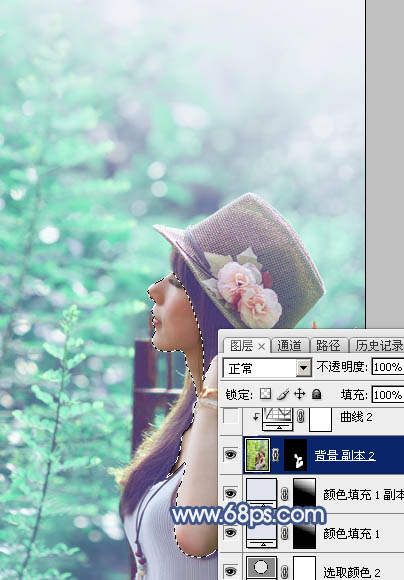Click link icon on 选取颜色 2 layer

pos(284,572)
